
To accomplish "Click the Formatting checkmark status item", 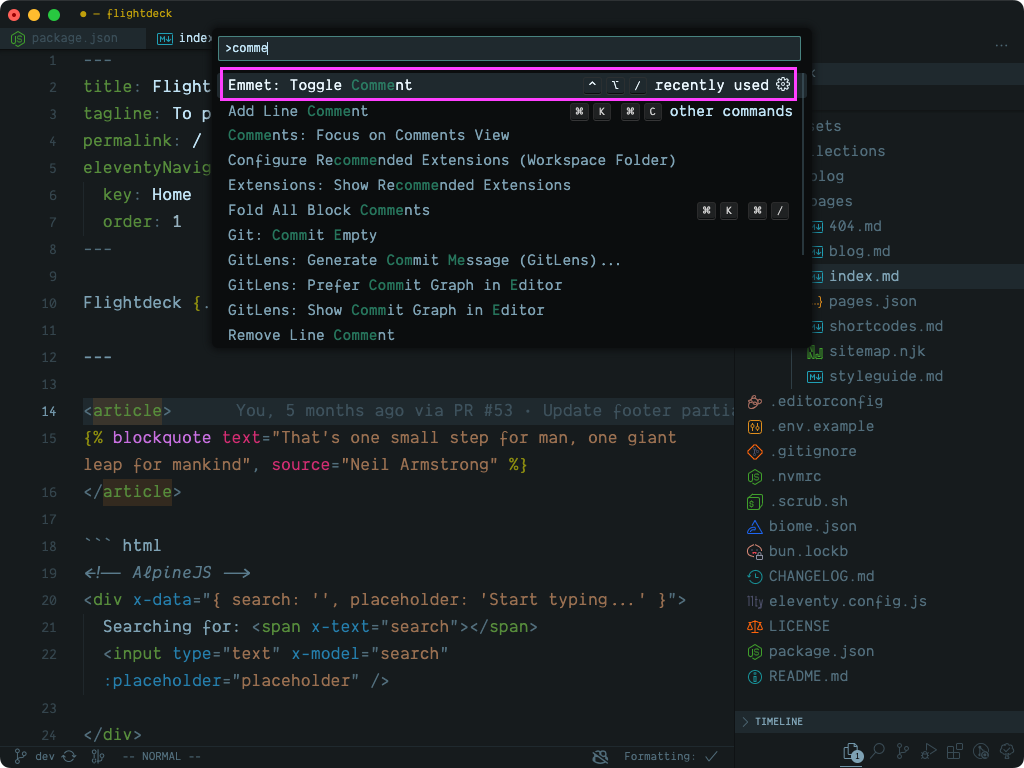I will click(x=671, y=757).
